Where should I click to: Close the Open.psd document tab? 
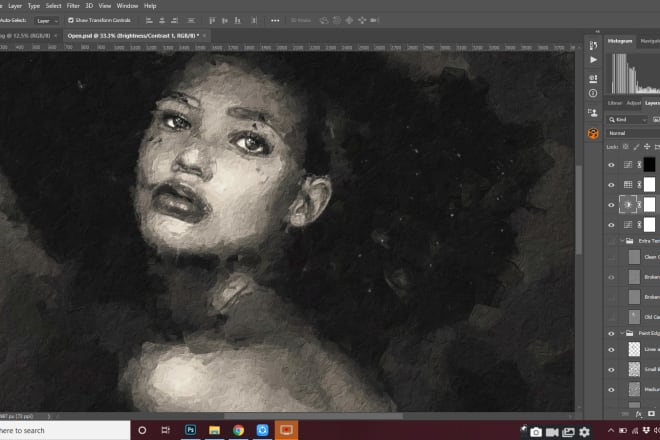(205, 36)
